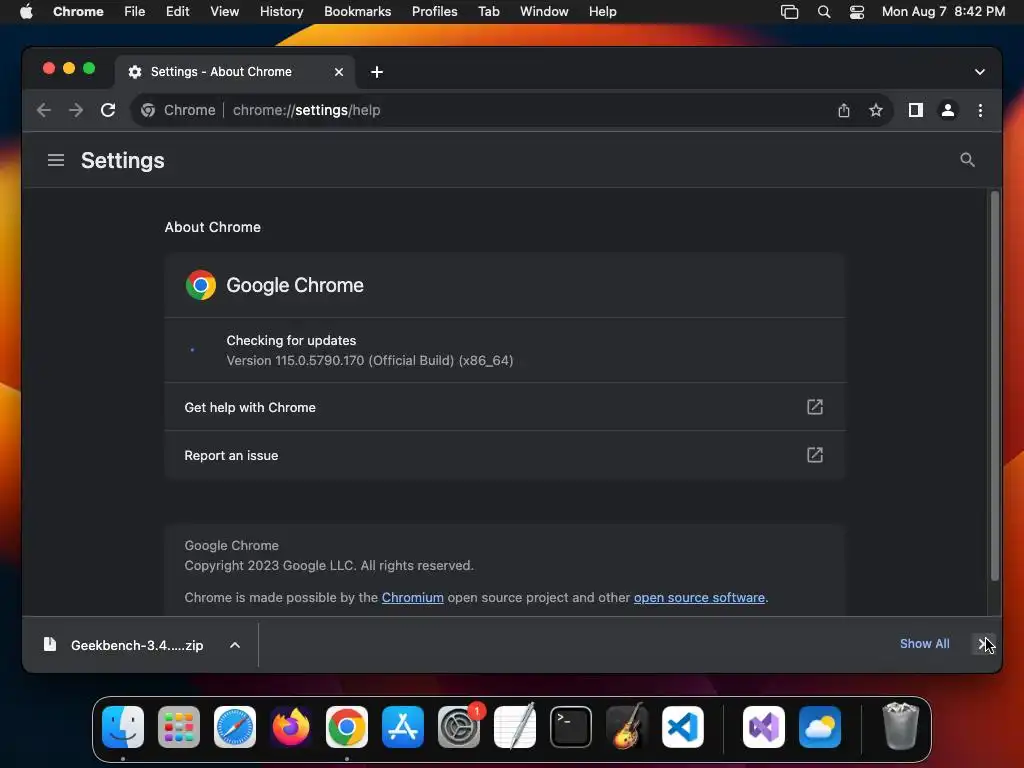
Task: Launch Safari from the Dock
Action: point(235,727)
